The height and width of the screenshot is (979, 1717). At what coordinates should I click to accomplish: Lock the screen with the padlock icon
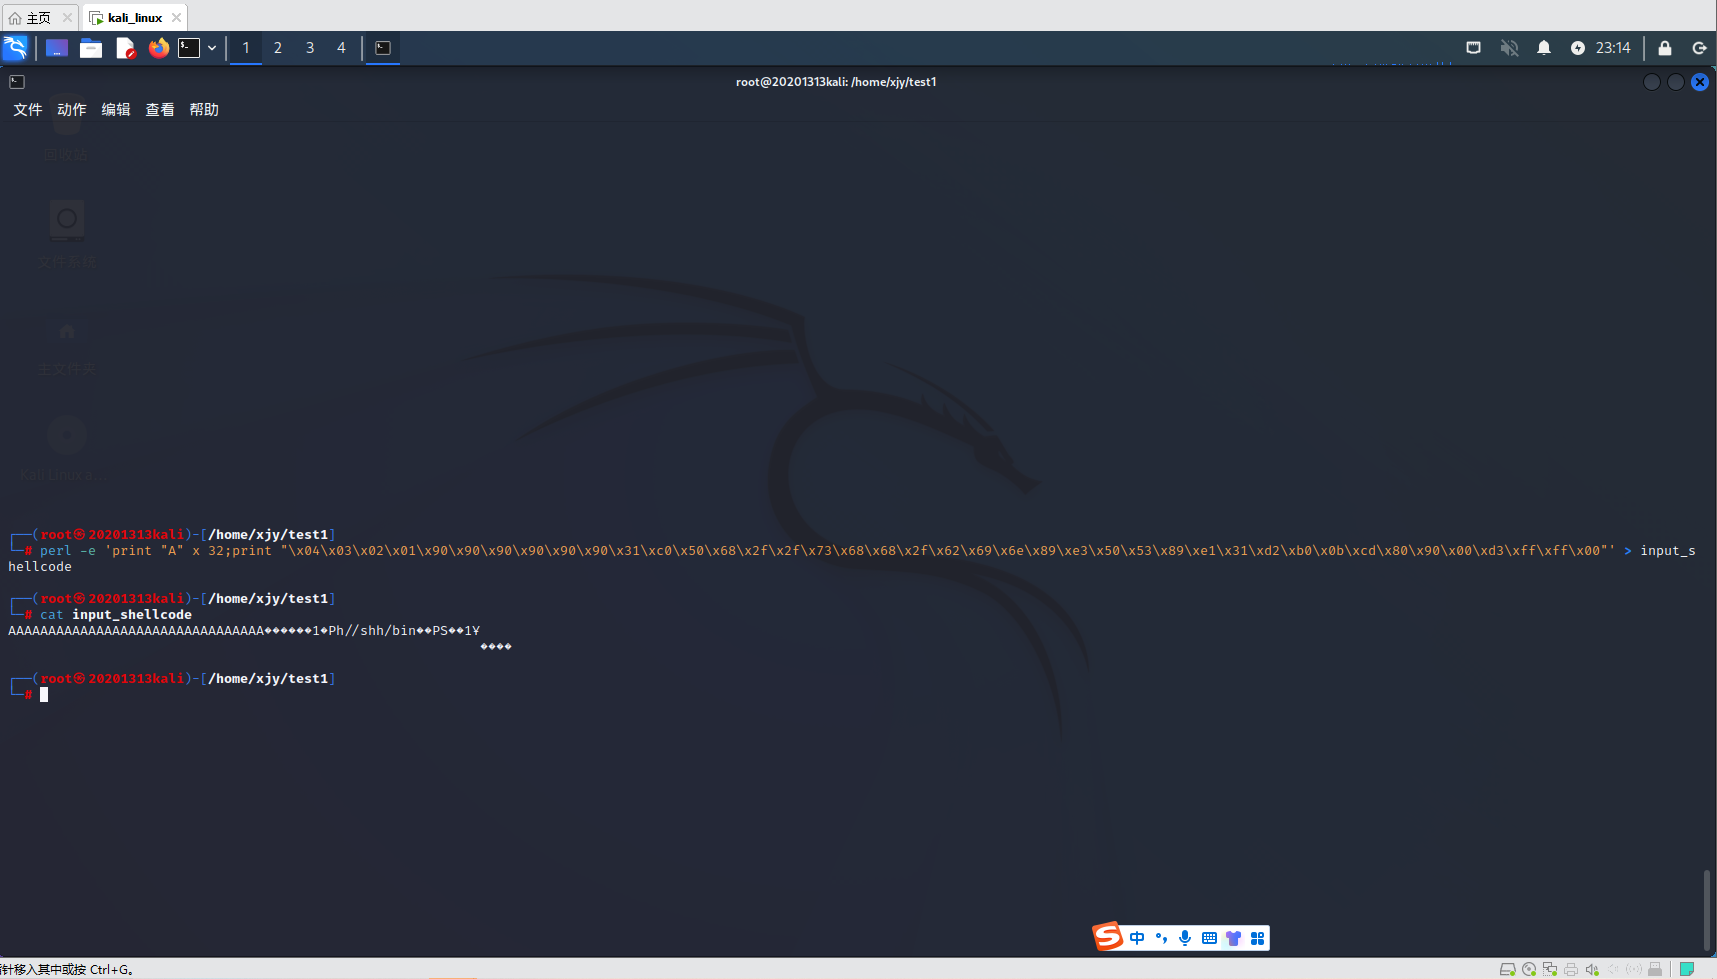pos(1665,48)
